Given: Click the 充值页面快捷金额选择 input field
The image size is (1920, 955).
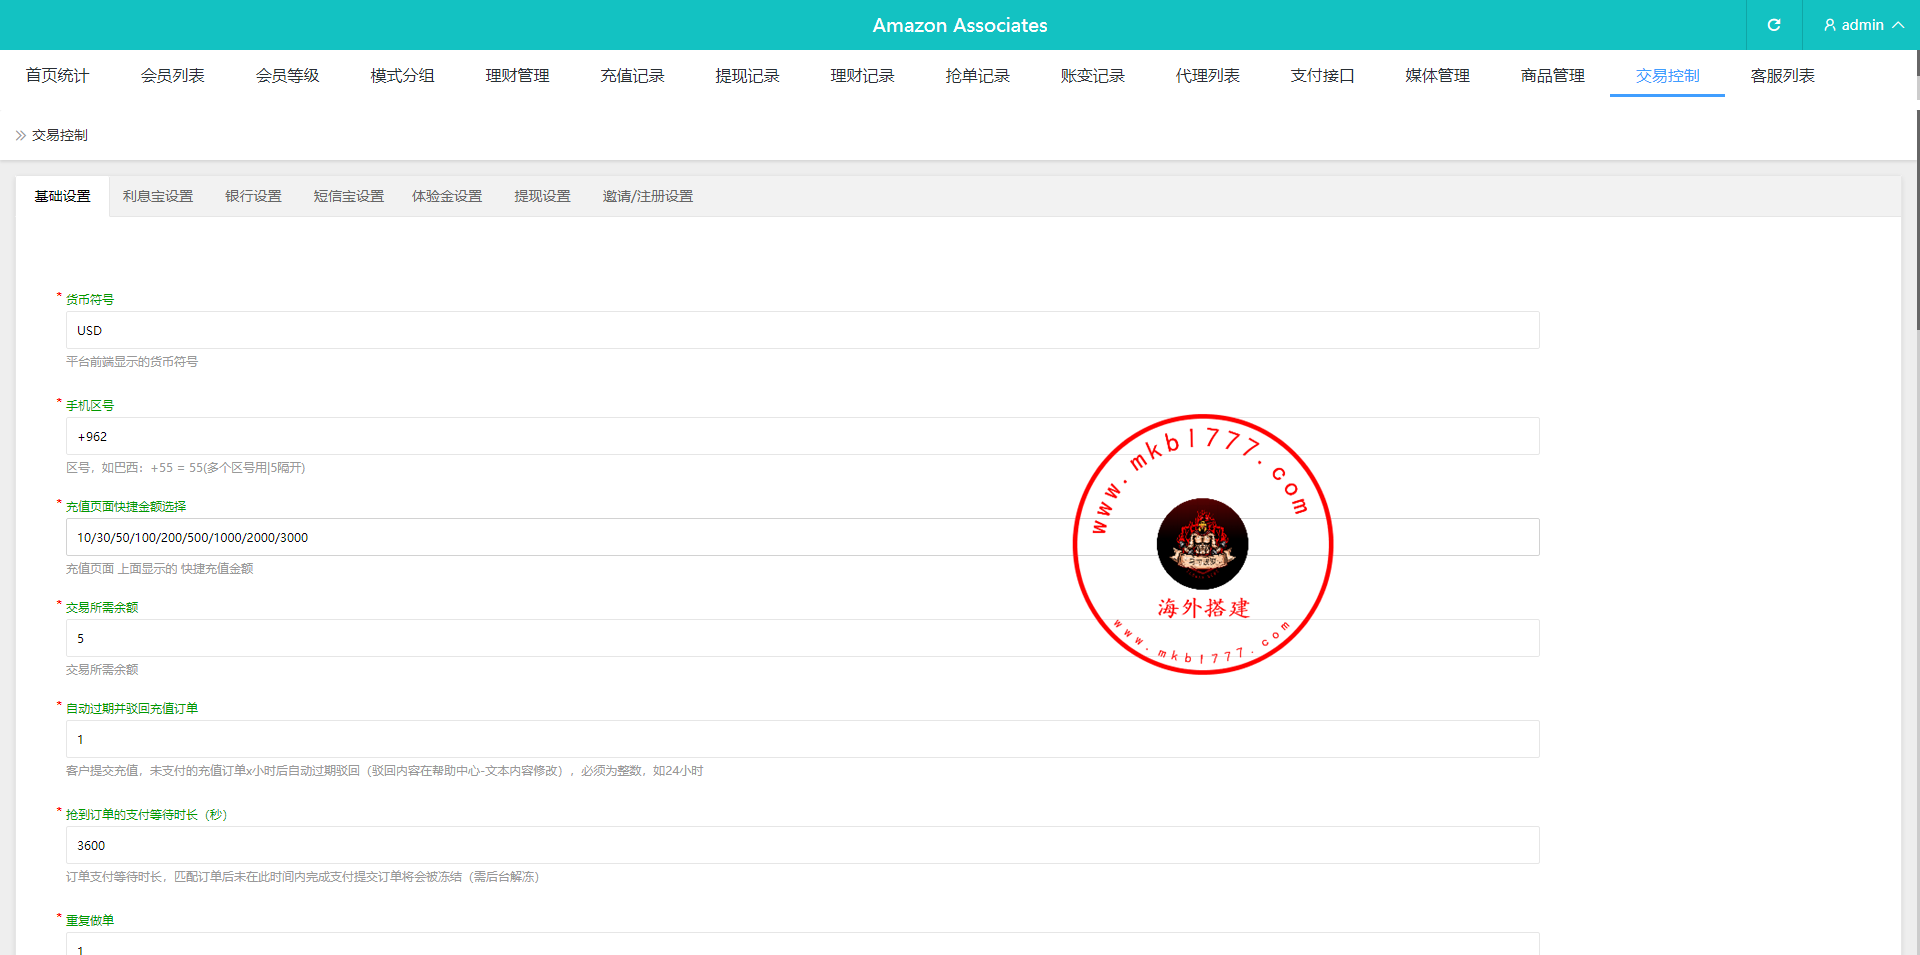Looking at the screenshot, I should pos(802,537).
